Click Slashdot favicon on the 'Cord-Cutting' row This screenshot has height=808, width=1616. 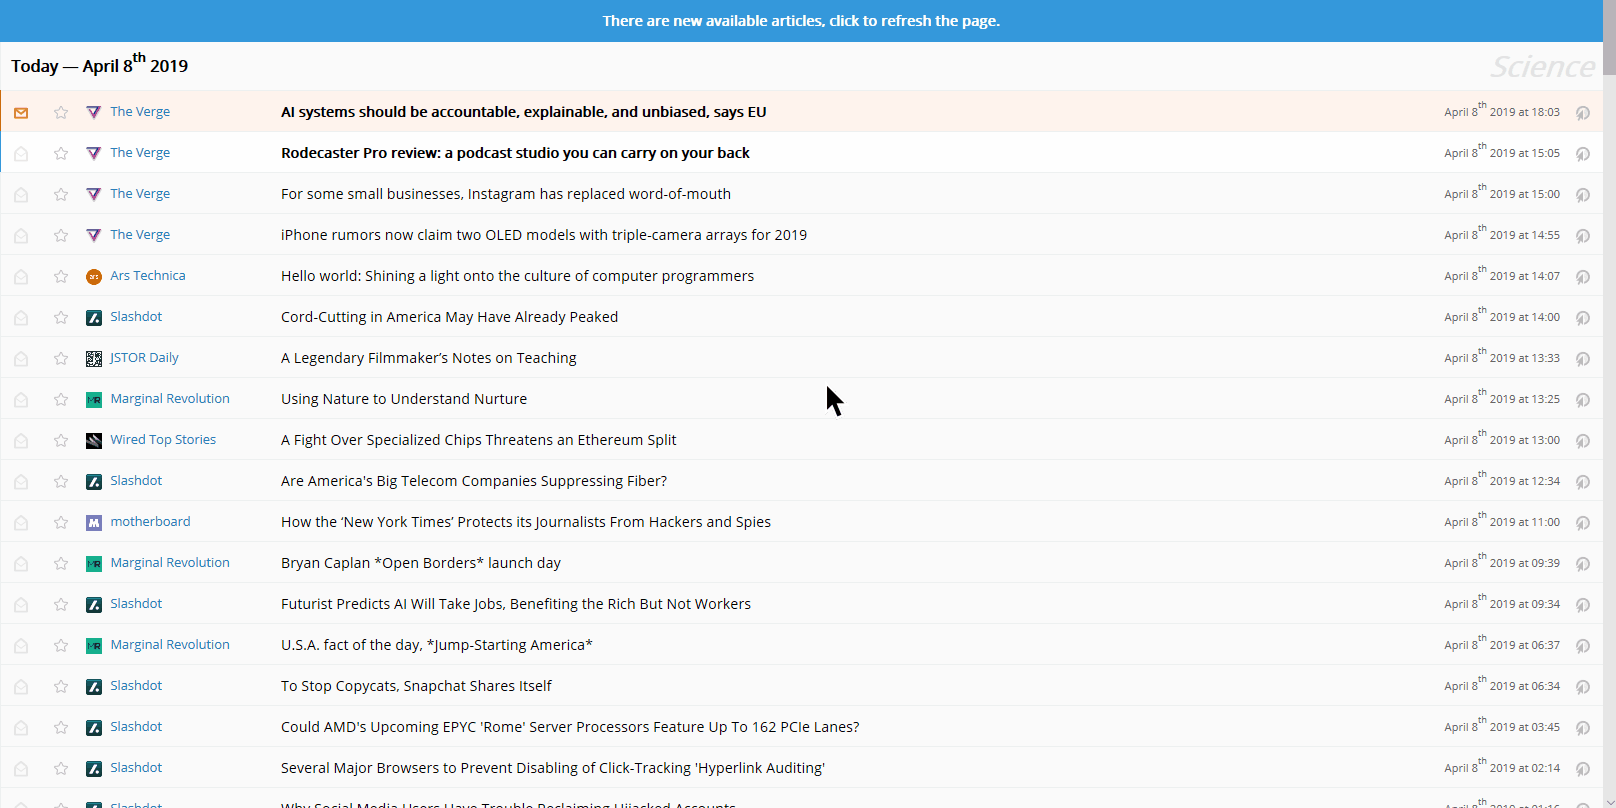(94, 318)
